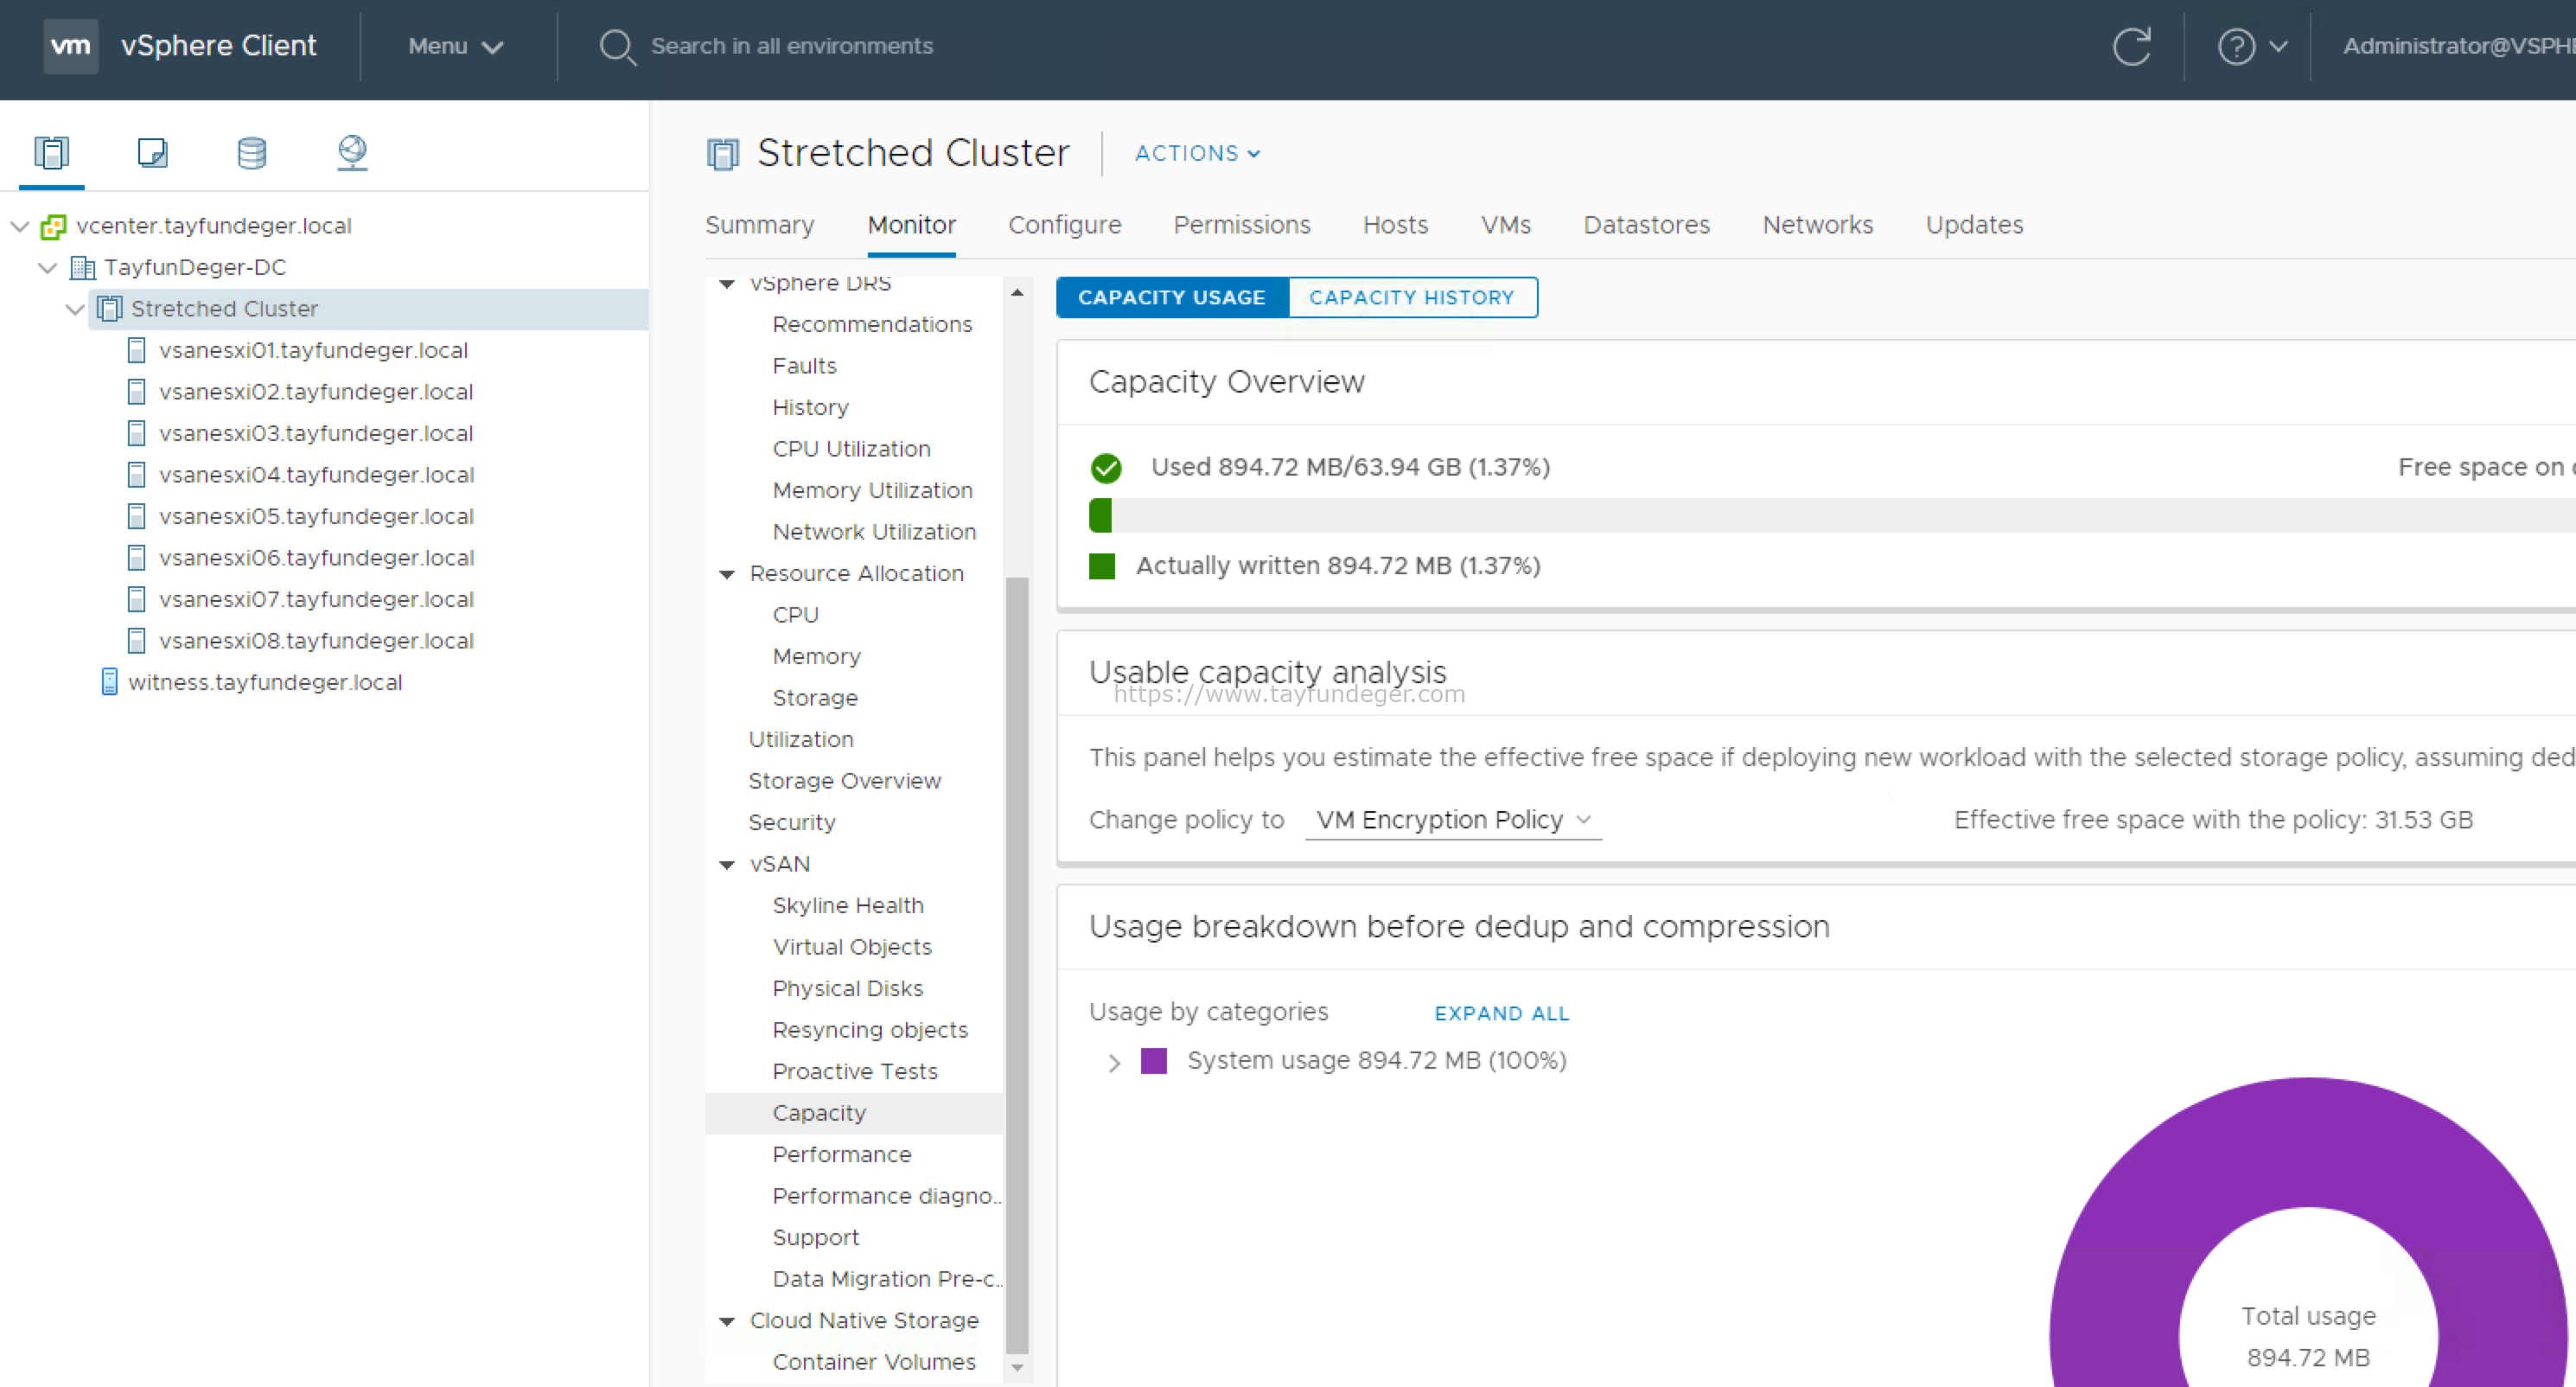This screenshot has width=2576, height=1387.
Task: Open the Menu dropdown in header
Action: (455, 46)
